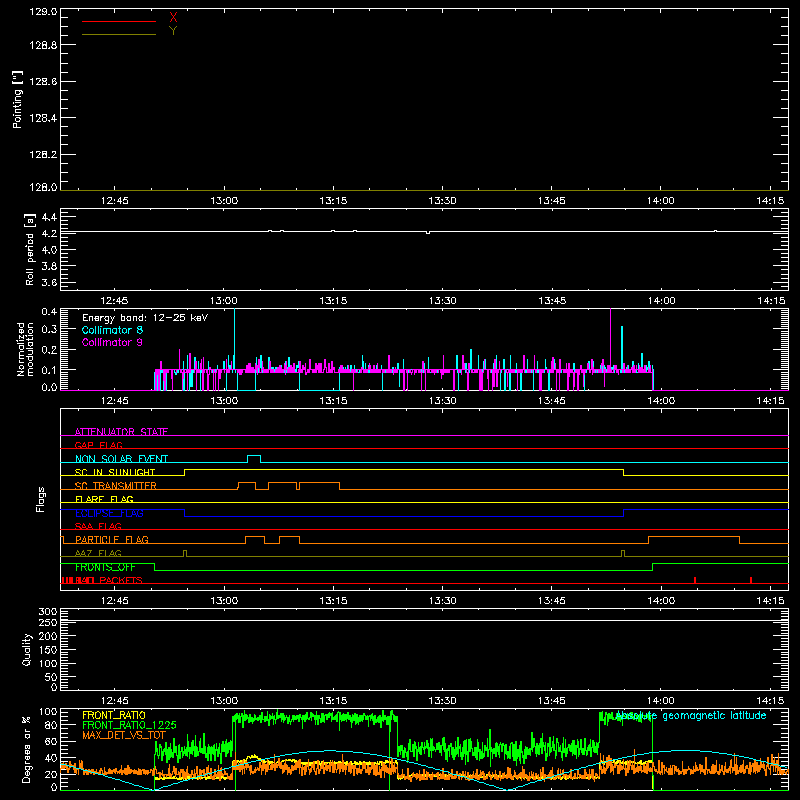Screen dimensions: 800x800
Task: Click the 14:00 label under the Roll period panel
Action: (x=661, y=301)
